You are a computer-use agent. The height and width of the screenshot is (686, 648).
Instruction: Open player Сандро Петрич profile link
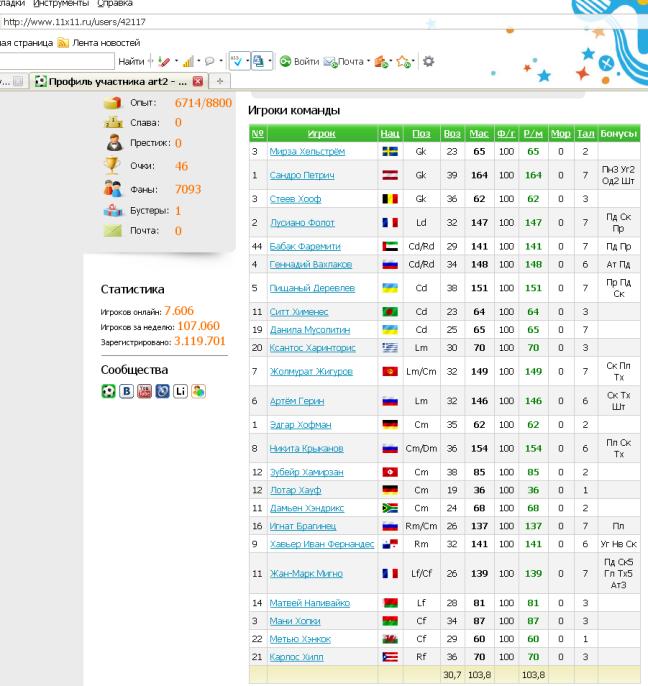[302, 175]
